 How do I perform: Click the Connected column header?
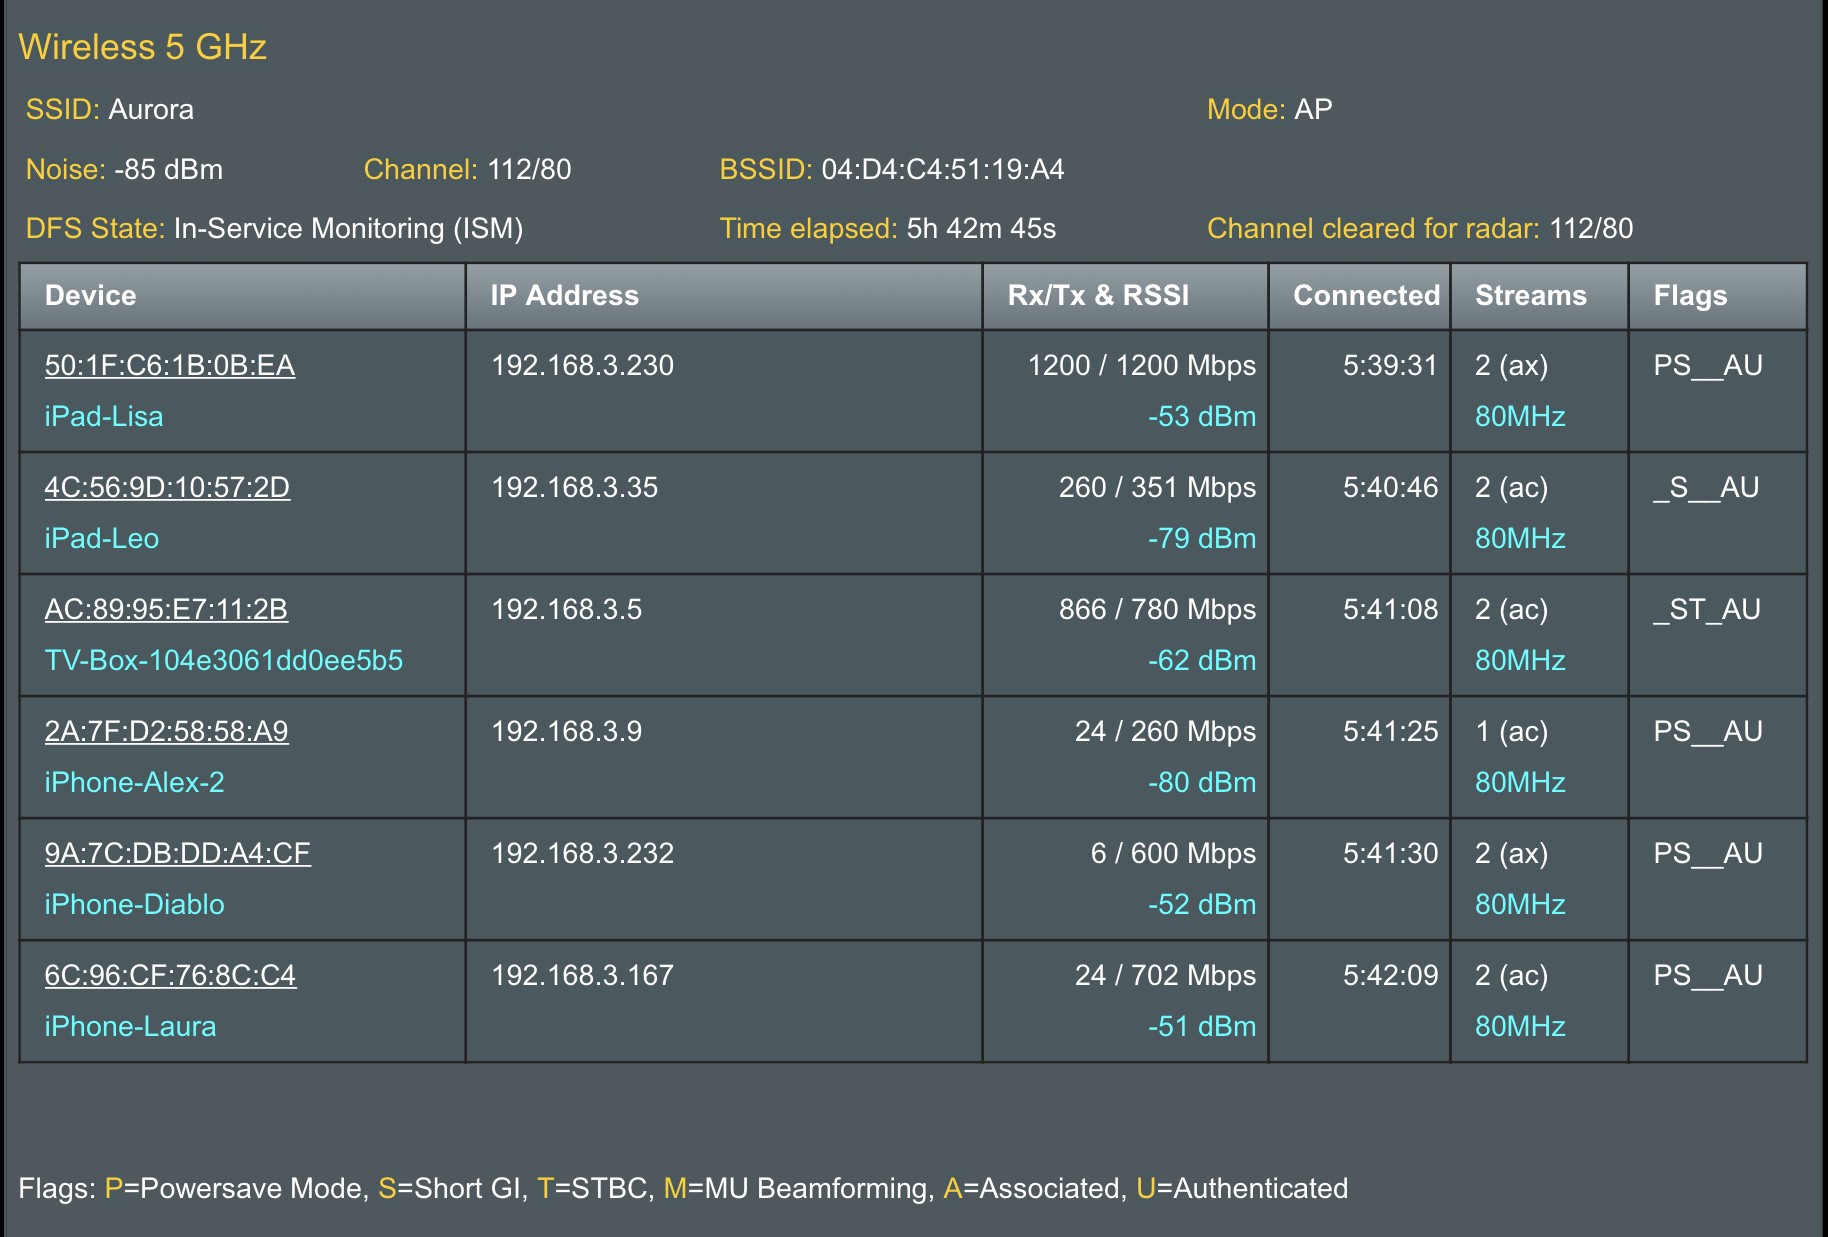[x=1366, y=296]
